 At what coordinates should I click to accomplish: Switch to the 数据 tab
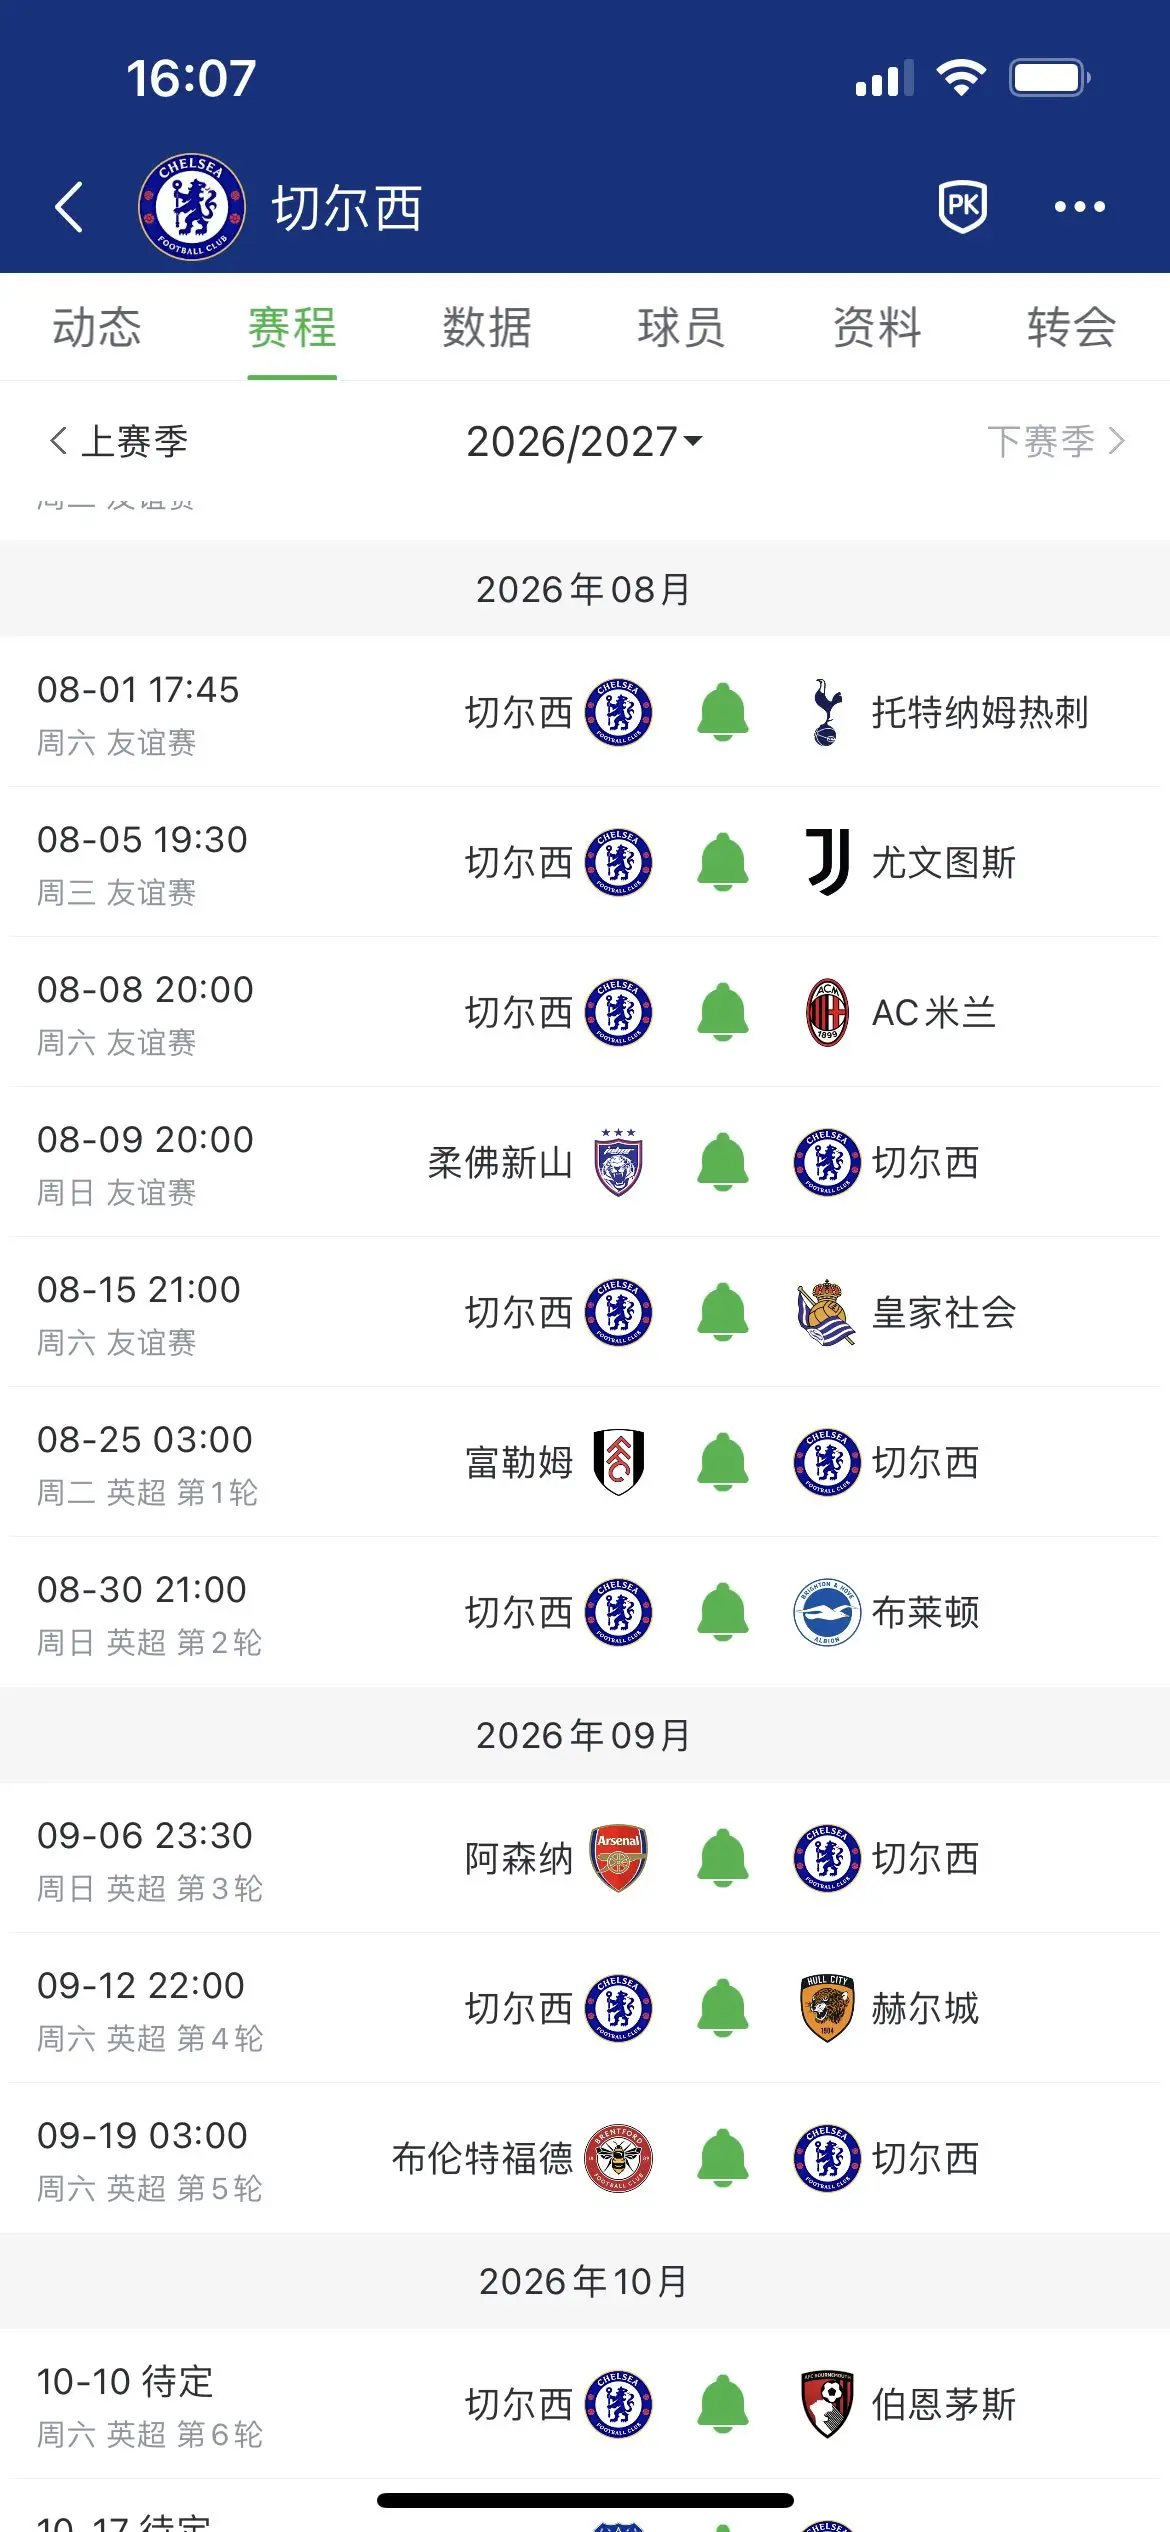pos(486,328)
